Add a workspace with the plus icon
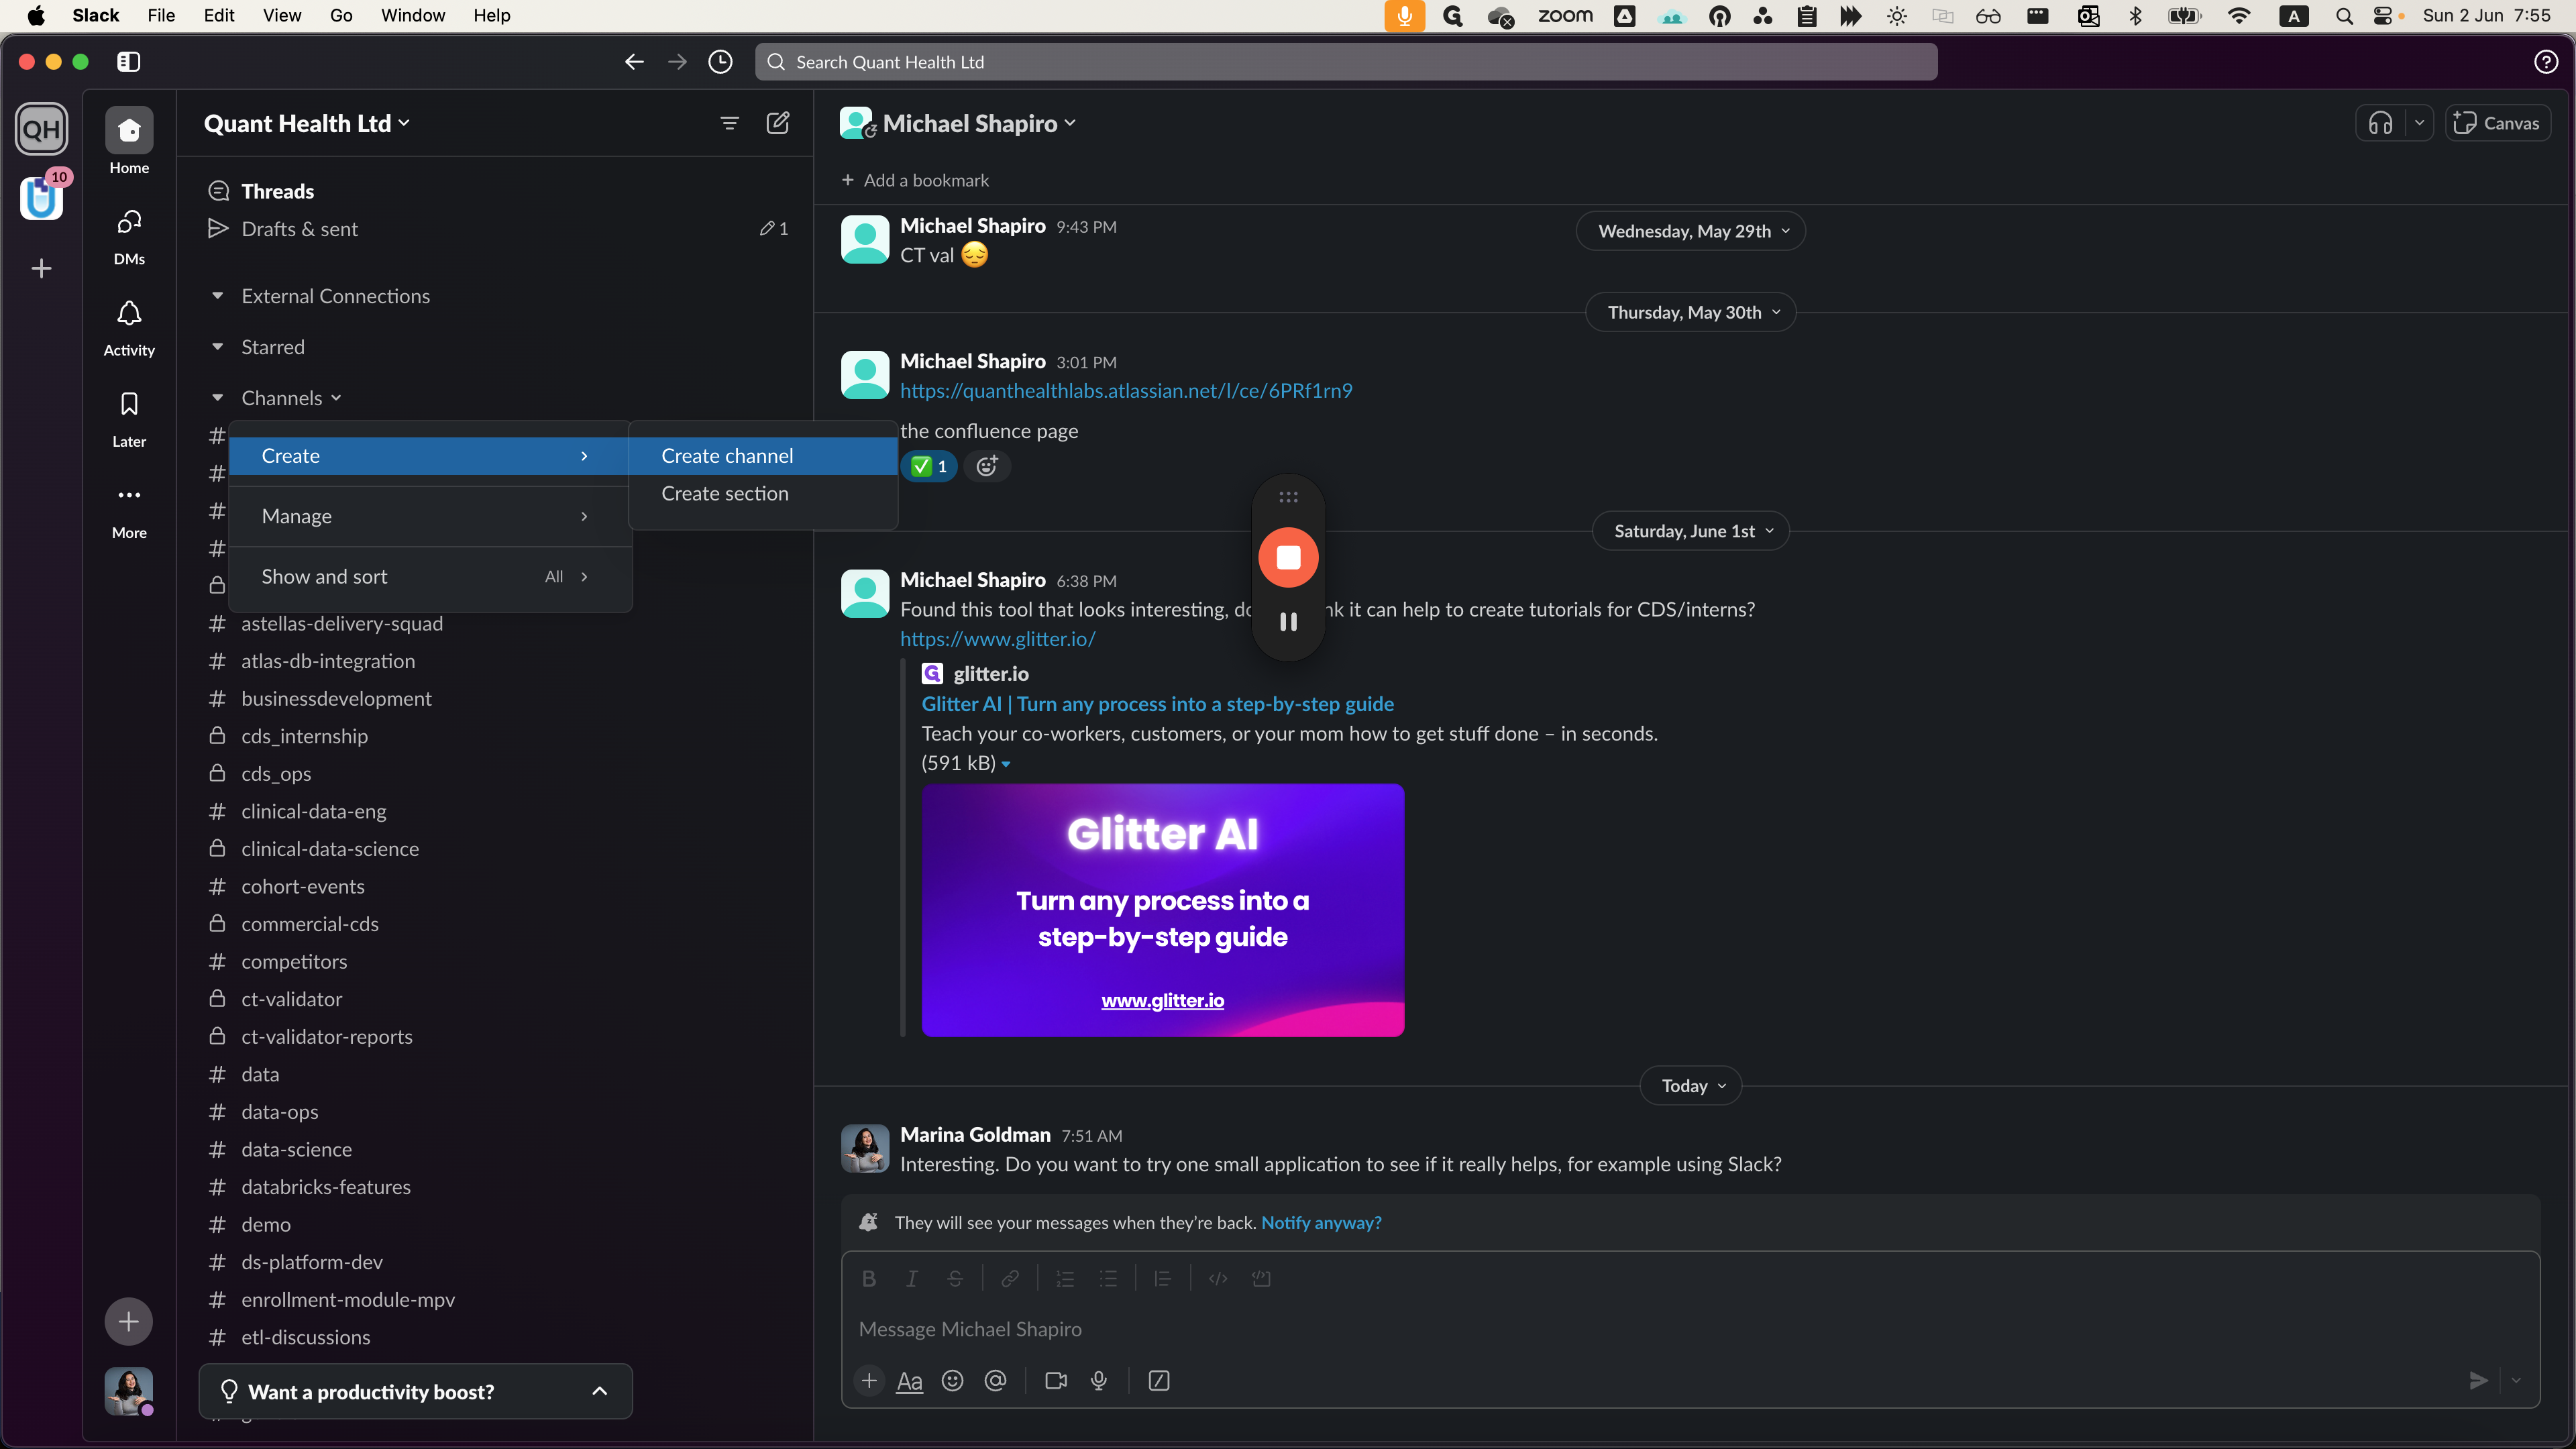Viewport: 2576px width, 1449px height. (41, 268)
